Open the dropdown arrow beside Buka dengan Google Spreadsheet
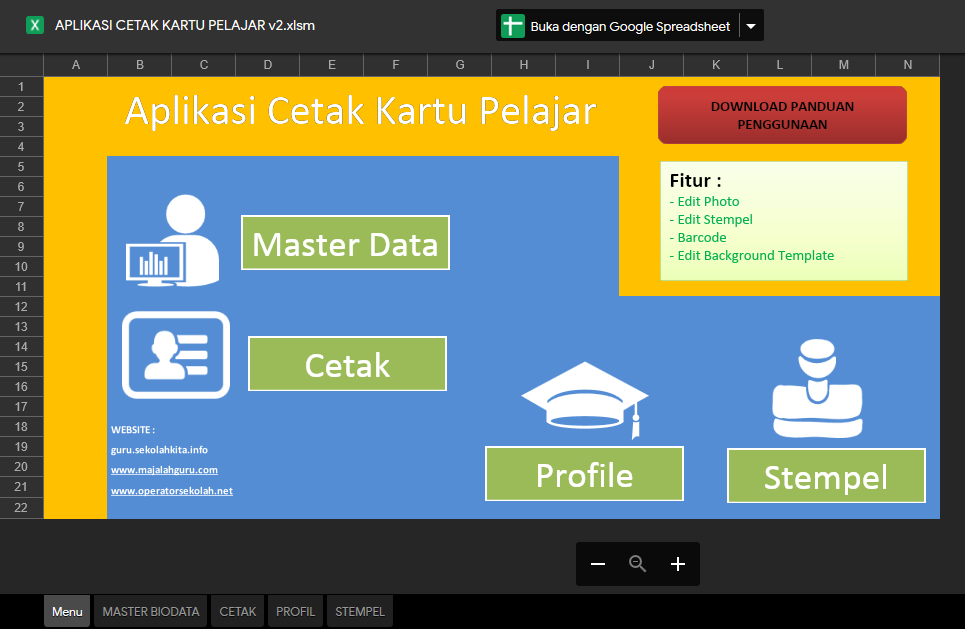The height and width of the screenshot is (629, 965). coord(750,26)
